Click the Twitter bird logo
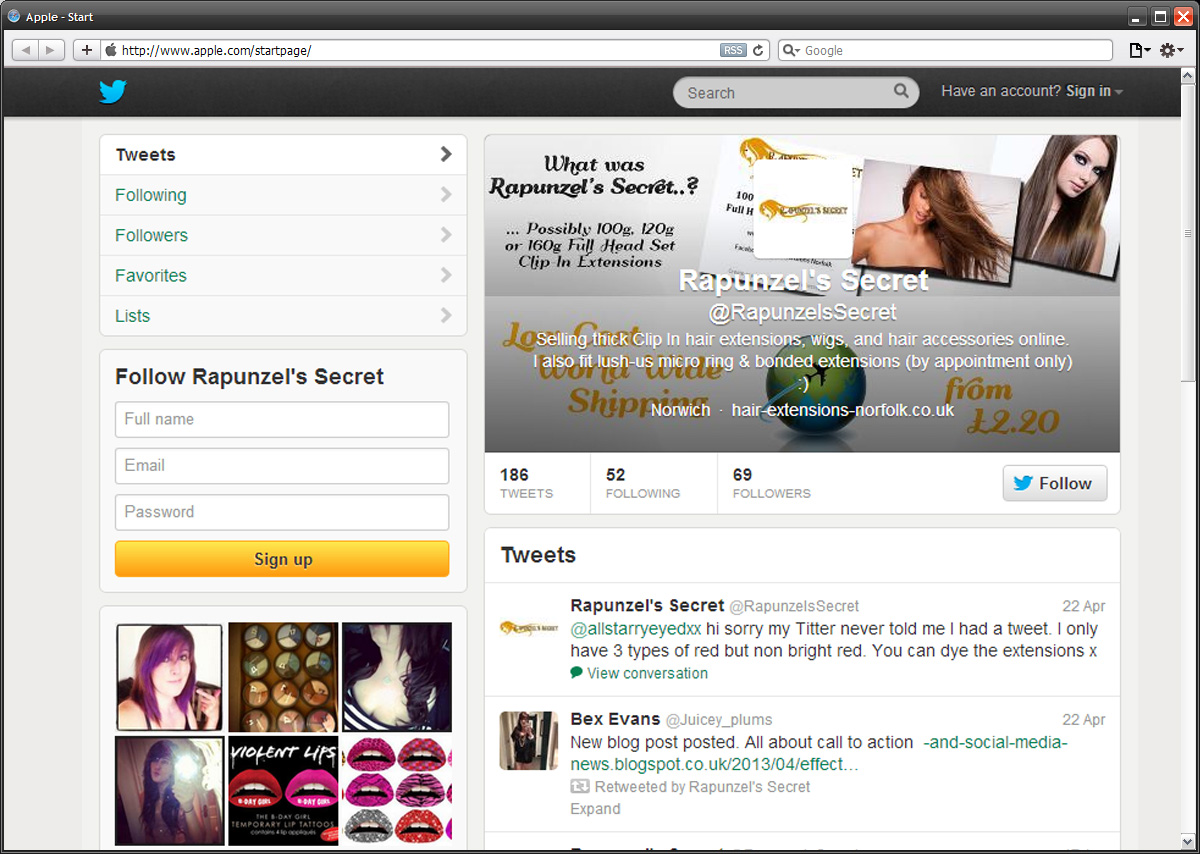This screenshot has height=854, width=1200. pyautogui.click(x=113, y=92)
